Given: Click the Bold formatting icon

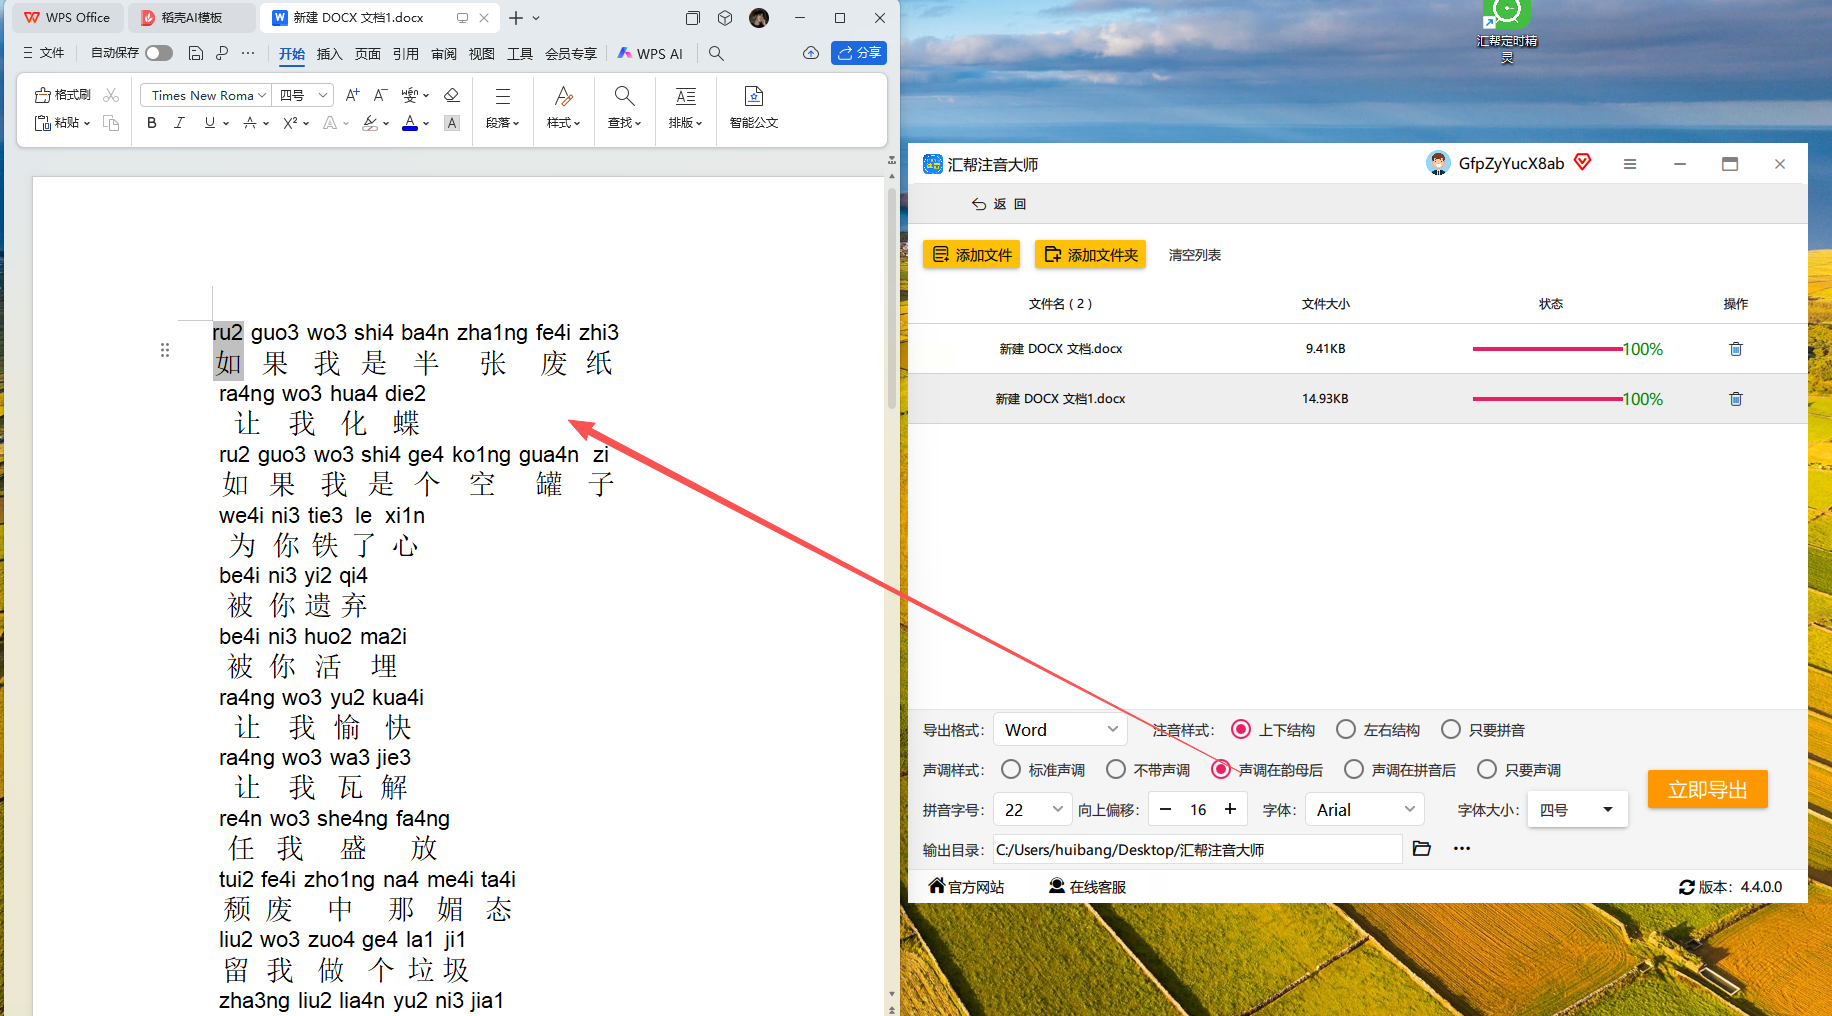Looking at the screenshot, I should (152, 123).
